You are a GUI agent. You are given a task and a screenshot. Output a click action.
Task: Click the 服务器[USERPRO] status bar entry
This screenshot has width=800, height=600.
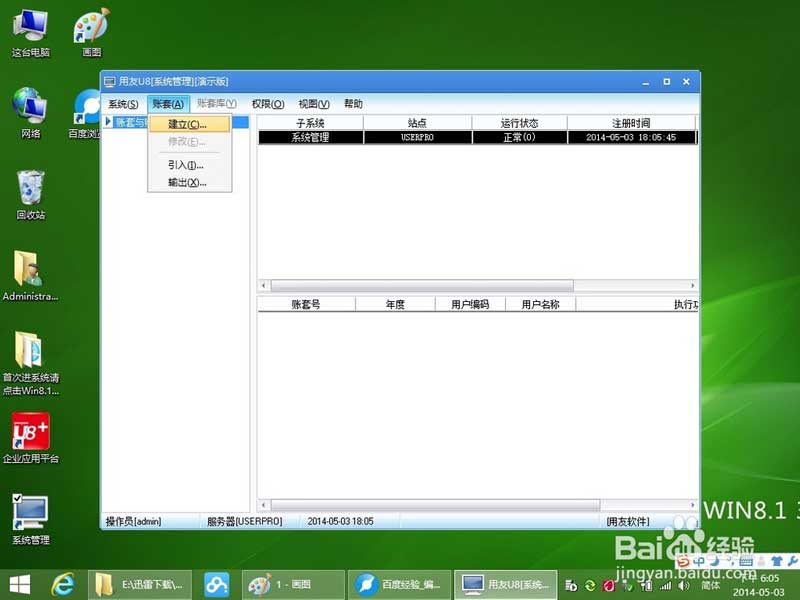pos(244,521)
